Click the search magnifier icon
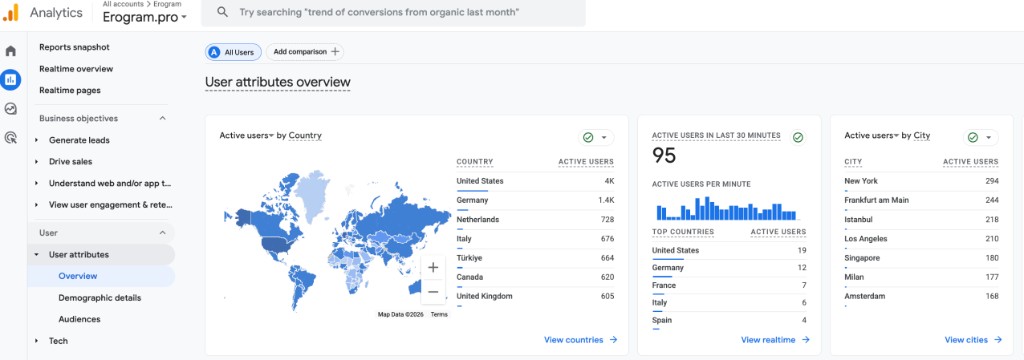Image resolution: width=1024 pixels, height=360 pixels. [223, 12]
